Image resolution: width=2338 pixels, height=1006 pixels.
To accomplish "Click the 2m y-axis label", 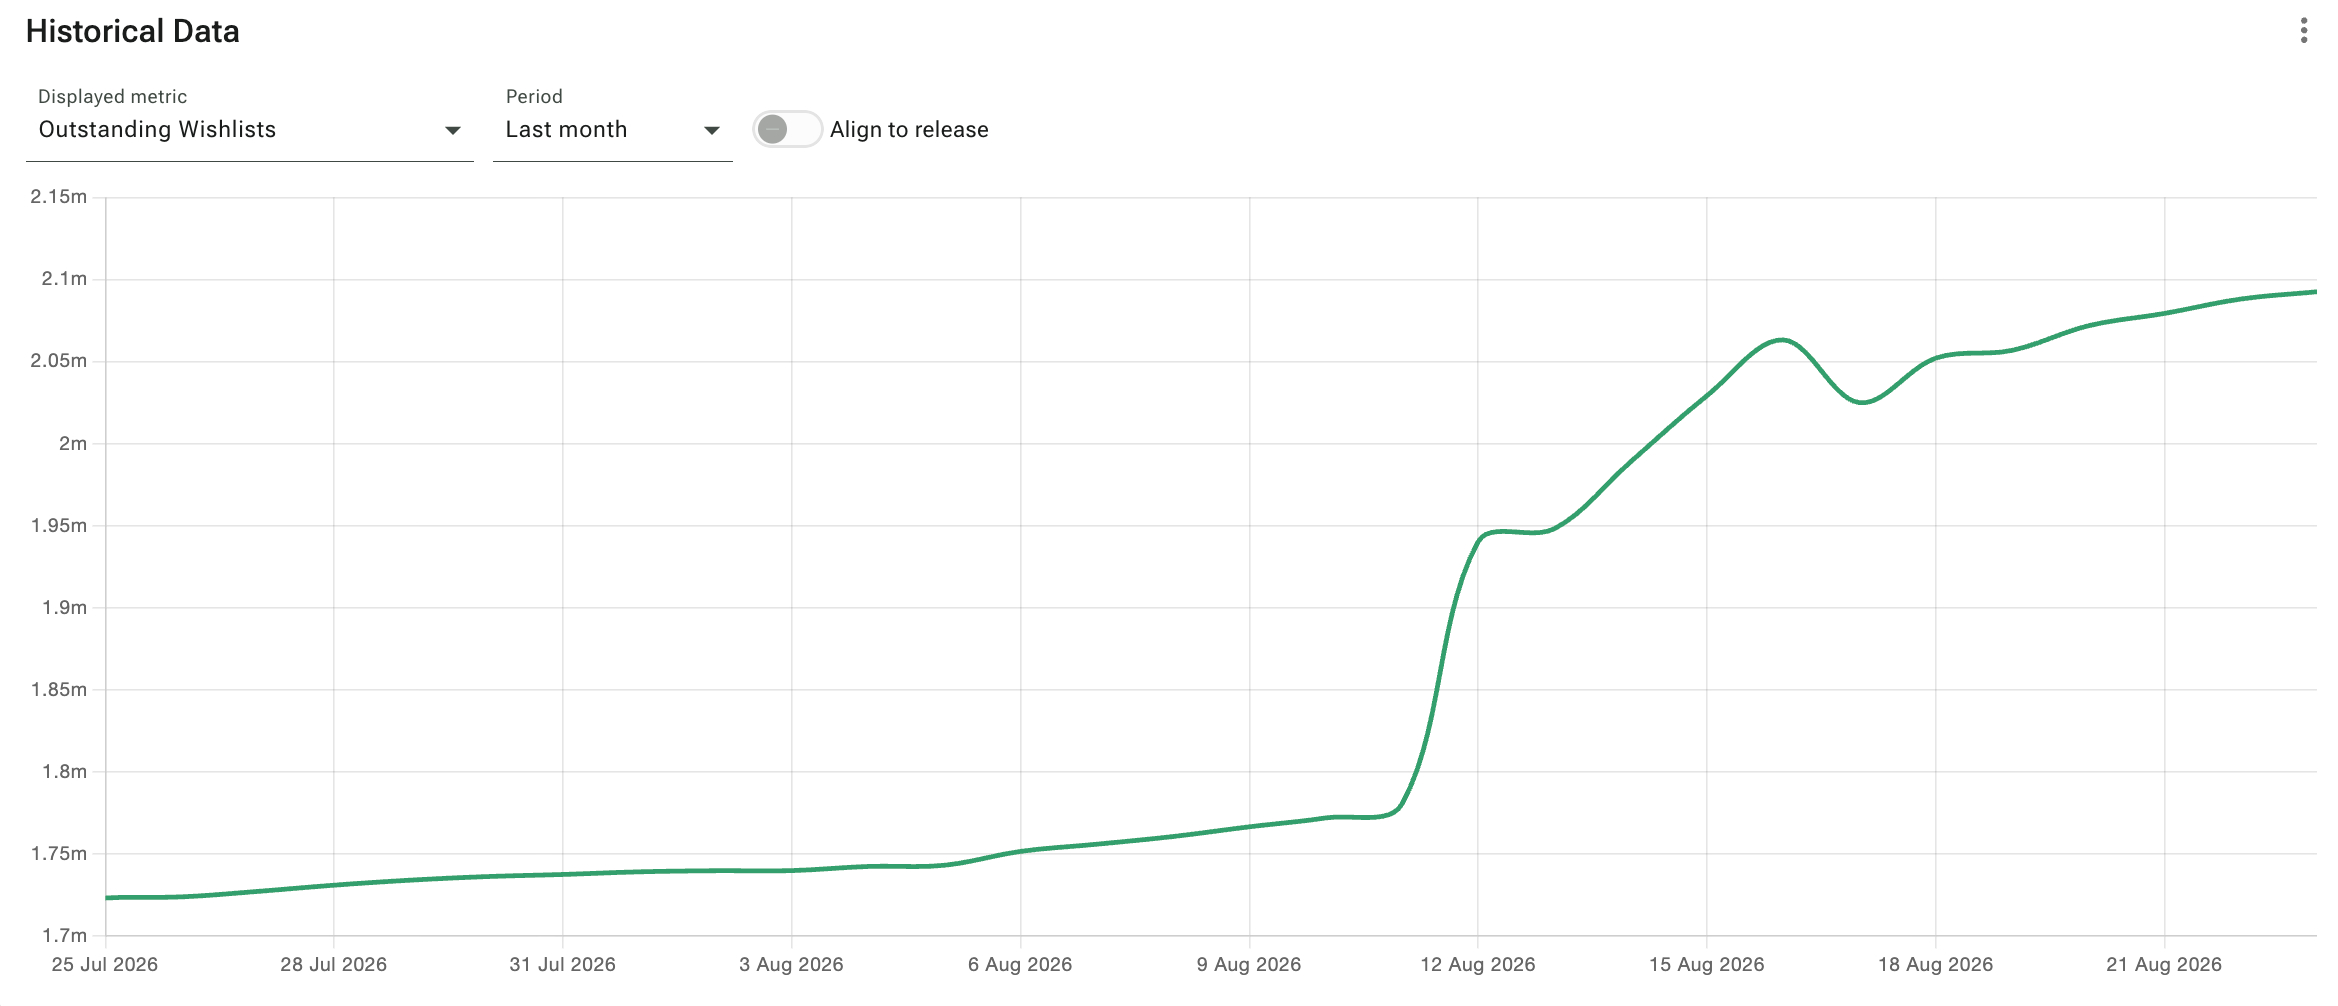I will (73, 443).
